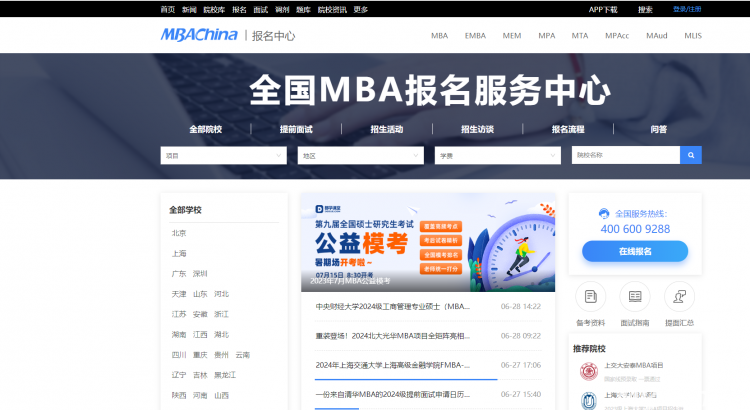Click the 上海大学MBA school emblem

tap(589, 400)
